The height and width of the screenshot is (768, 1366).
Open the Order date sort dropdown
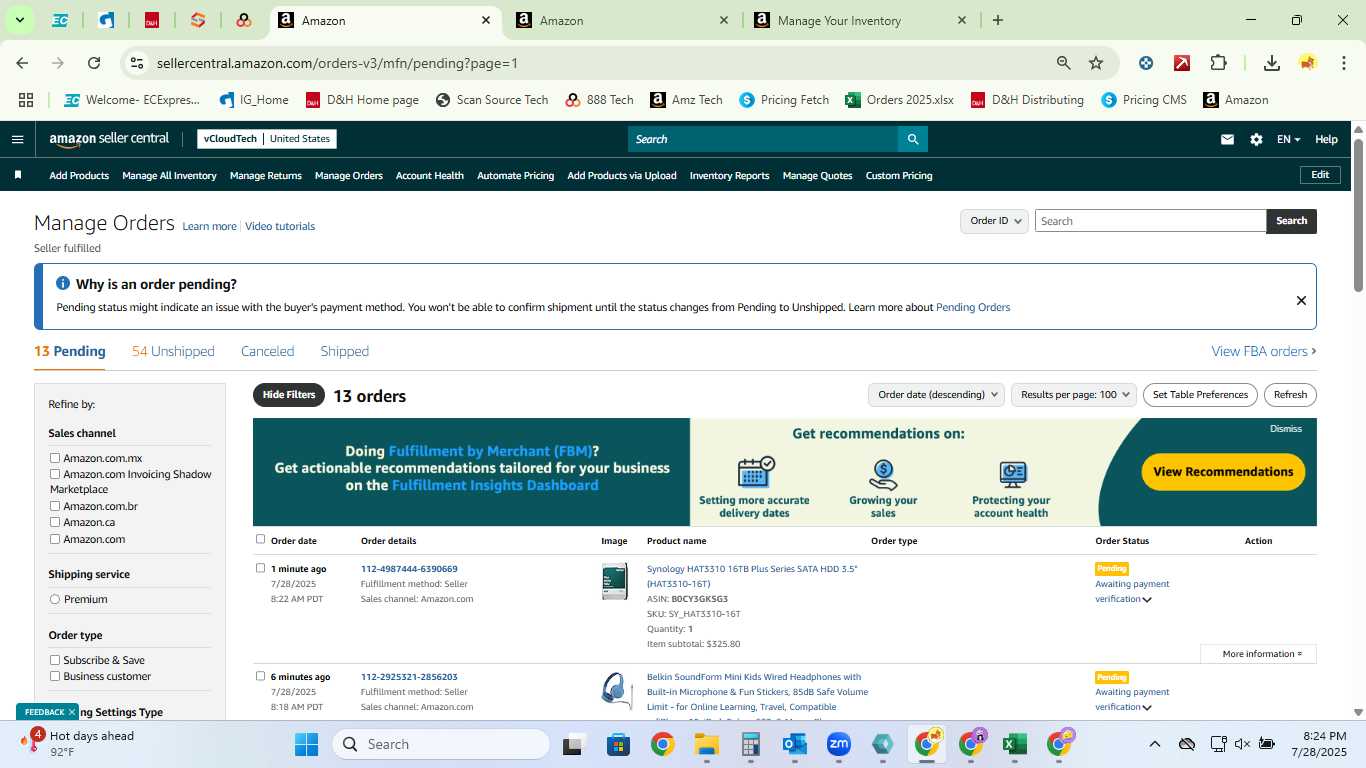935,395
